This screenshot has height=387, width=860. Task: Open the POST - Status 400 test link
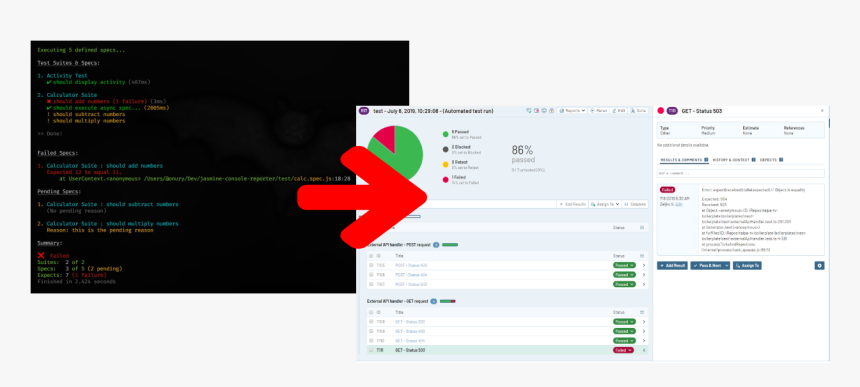click(411, 265)
